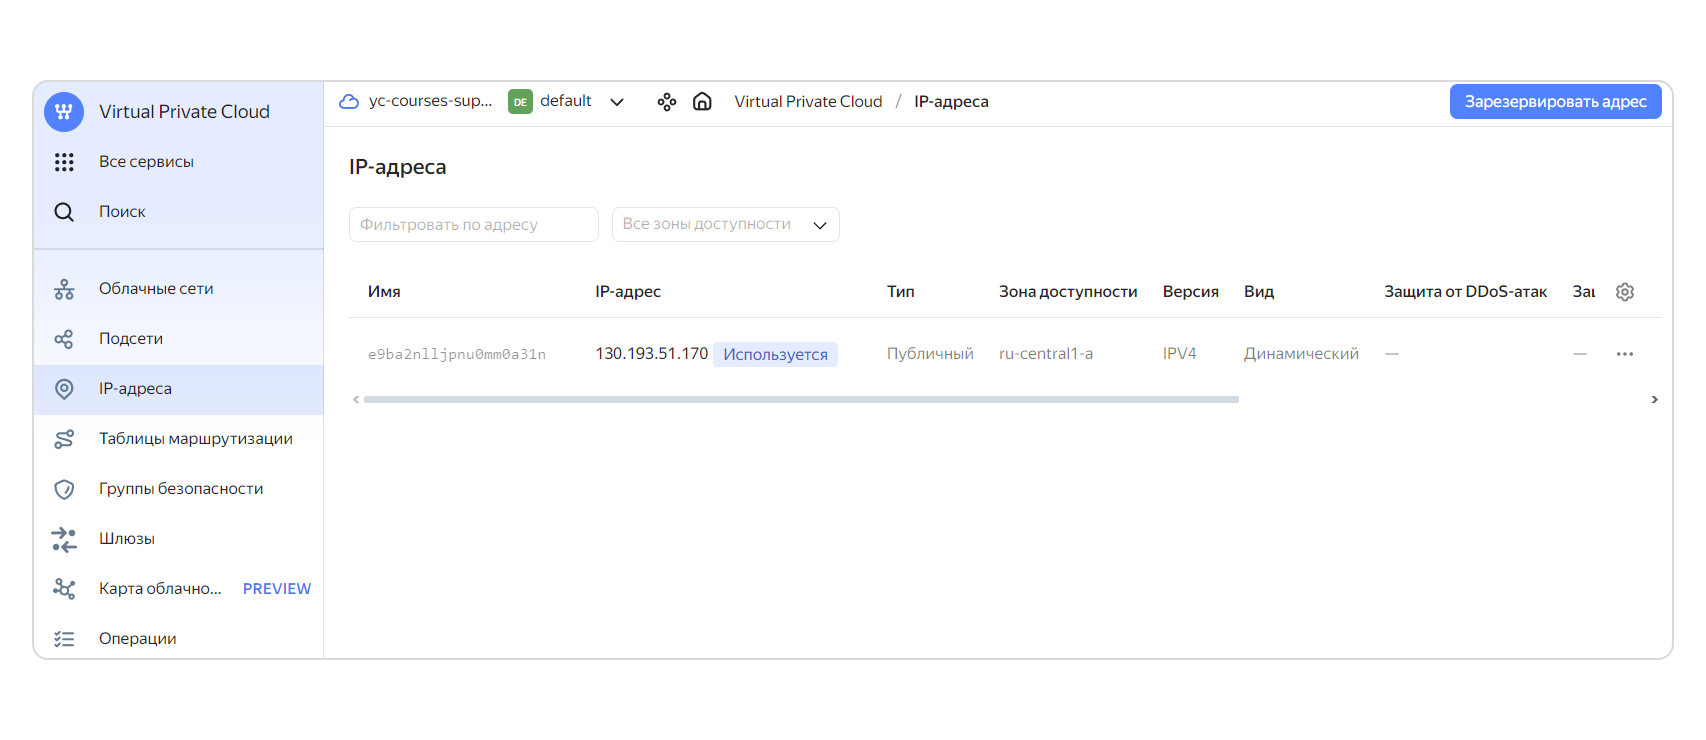Viewport: 1706px width, 740px height.
Task: Open the All services grid icon
Action: 64,162
